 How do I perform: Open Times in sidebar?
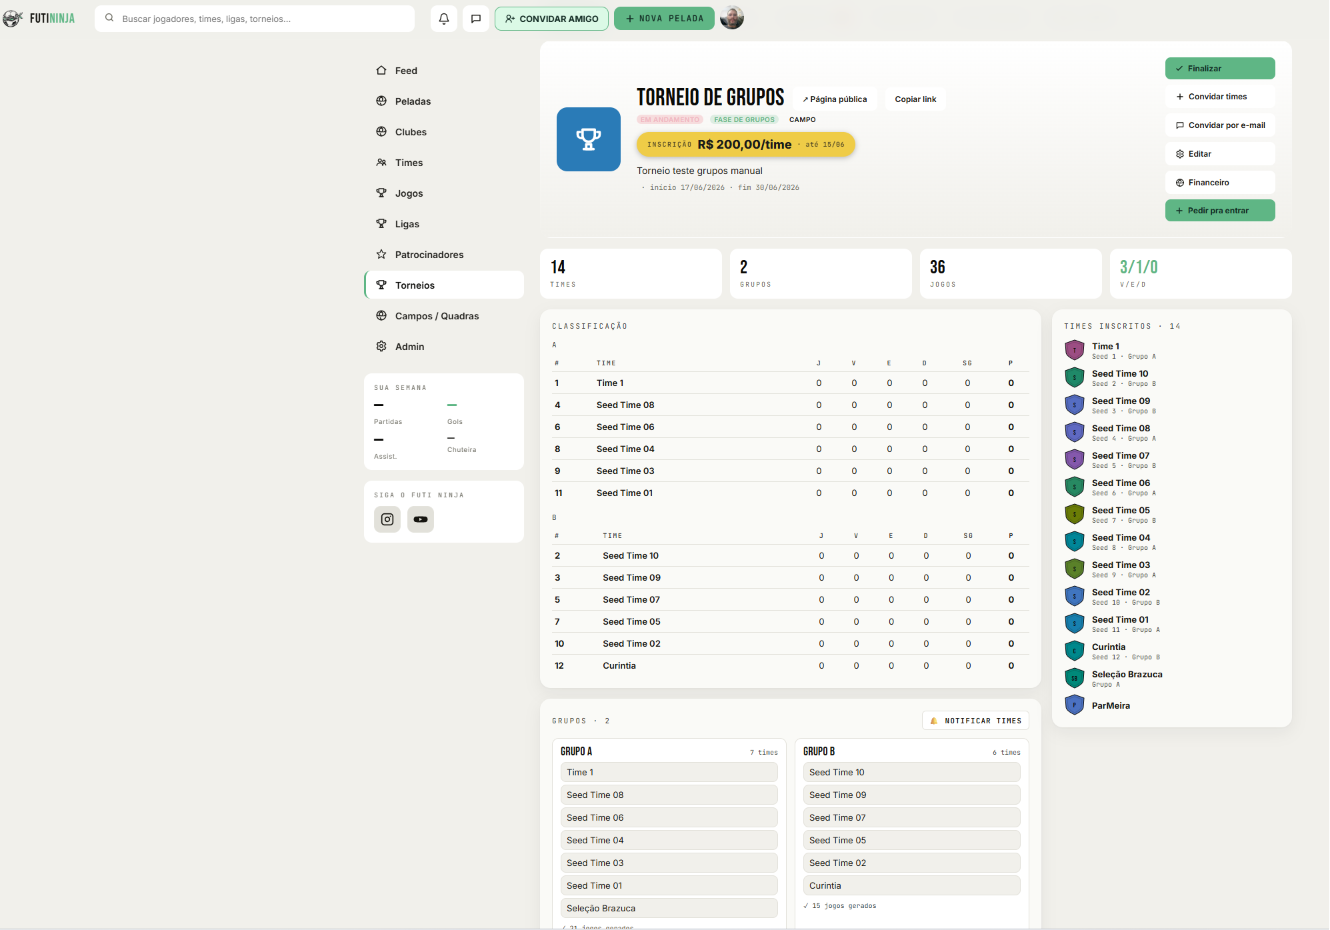pos(444,162)
